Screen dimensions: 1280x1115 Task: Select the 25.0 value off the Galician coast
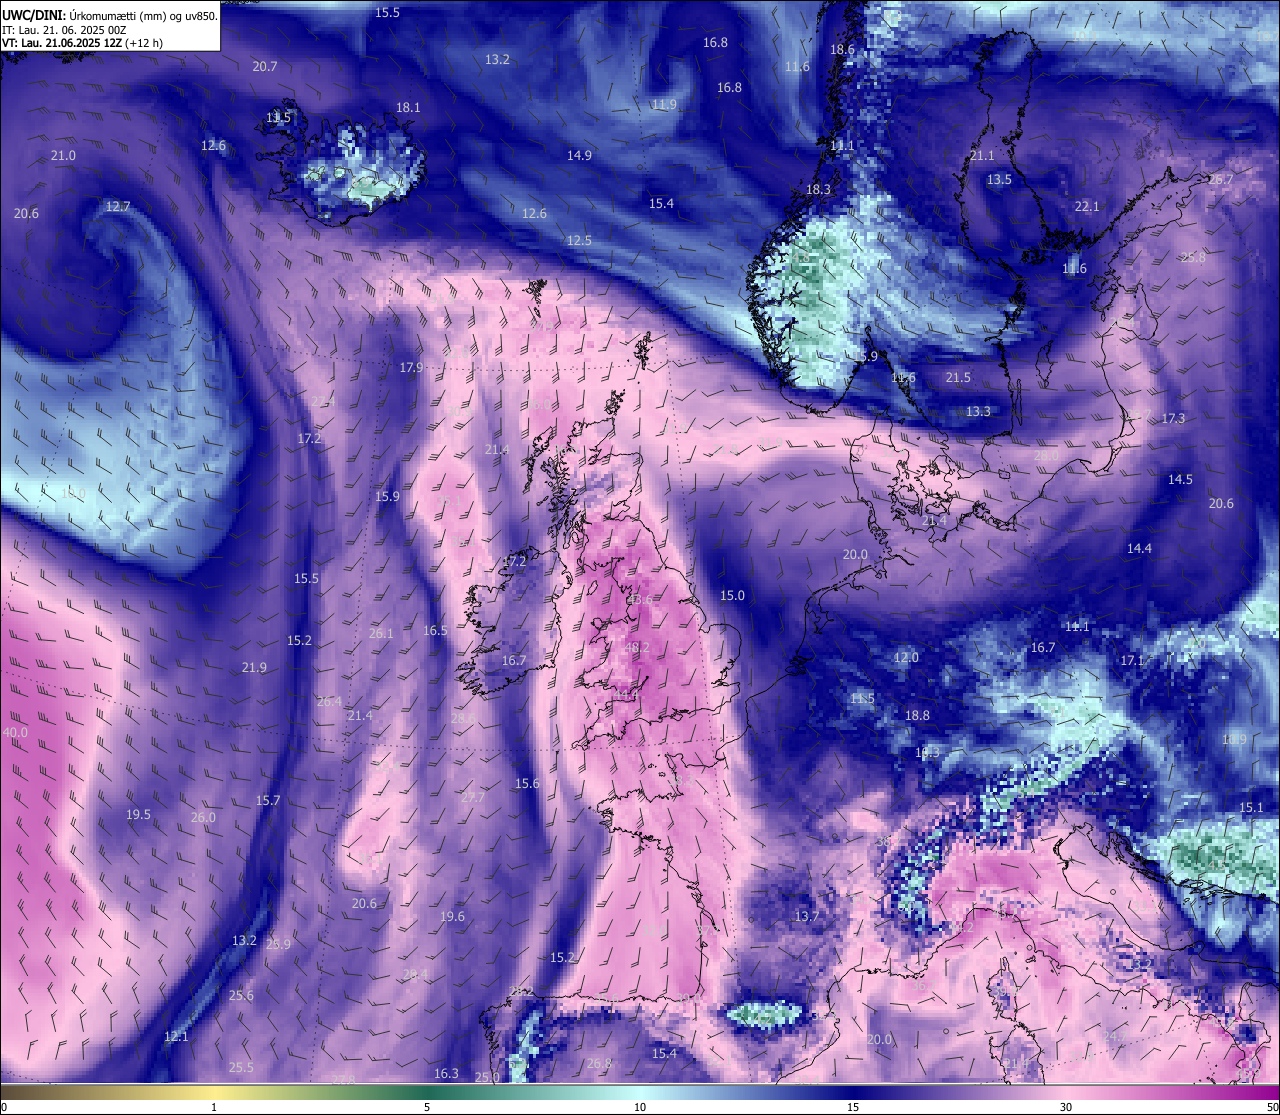click(x=487, y=1077)
